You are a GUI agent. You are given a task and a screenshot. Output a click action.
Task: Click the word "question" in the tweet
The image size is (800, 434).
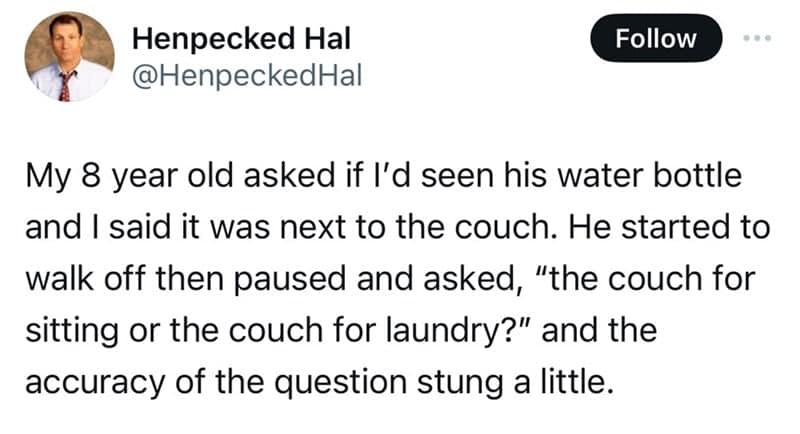377,379
